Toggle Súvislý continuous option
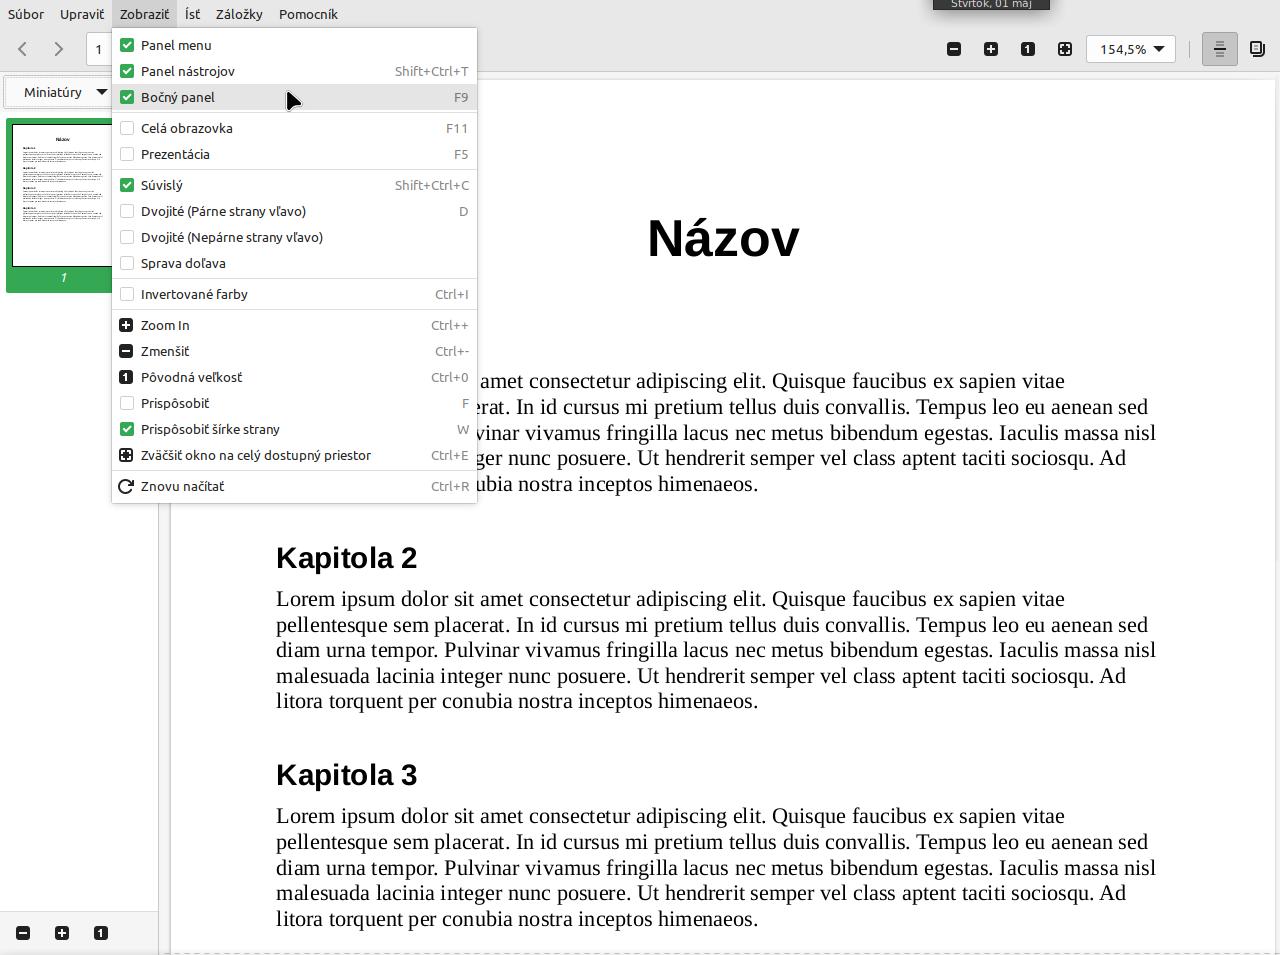 (x=294, y=185)
